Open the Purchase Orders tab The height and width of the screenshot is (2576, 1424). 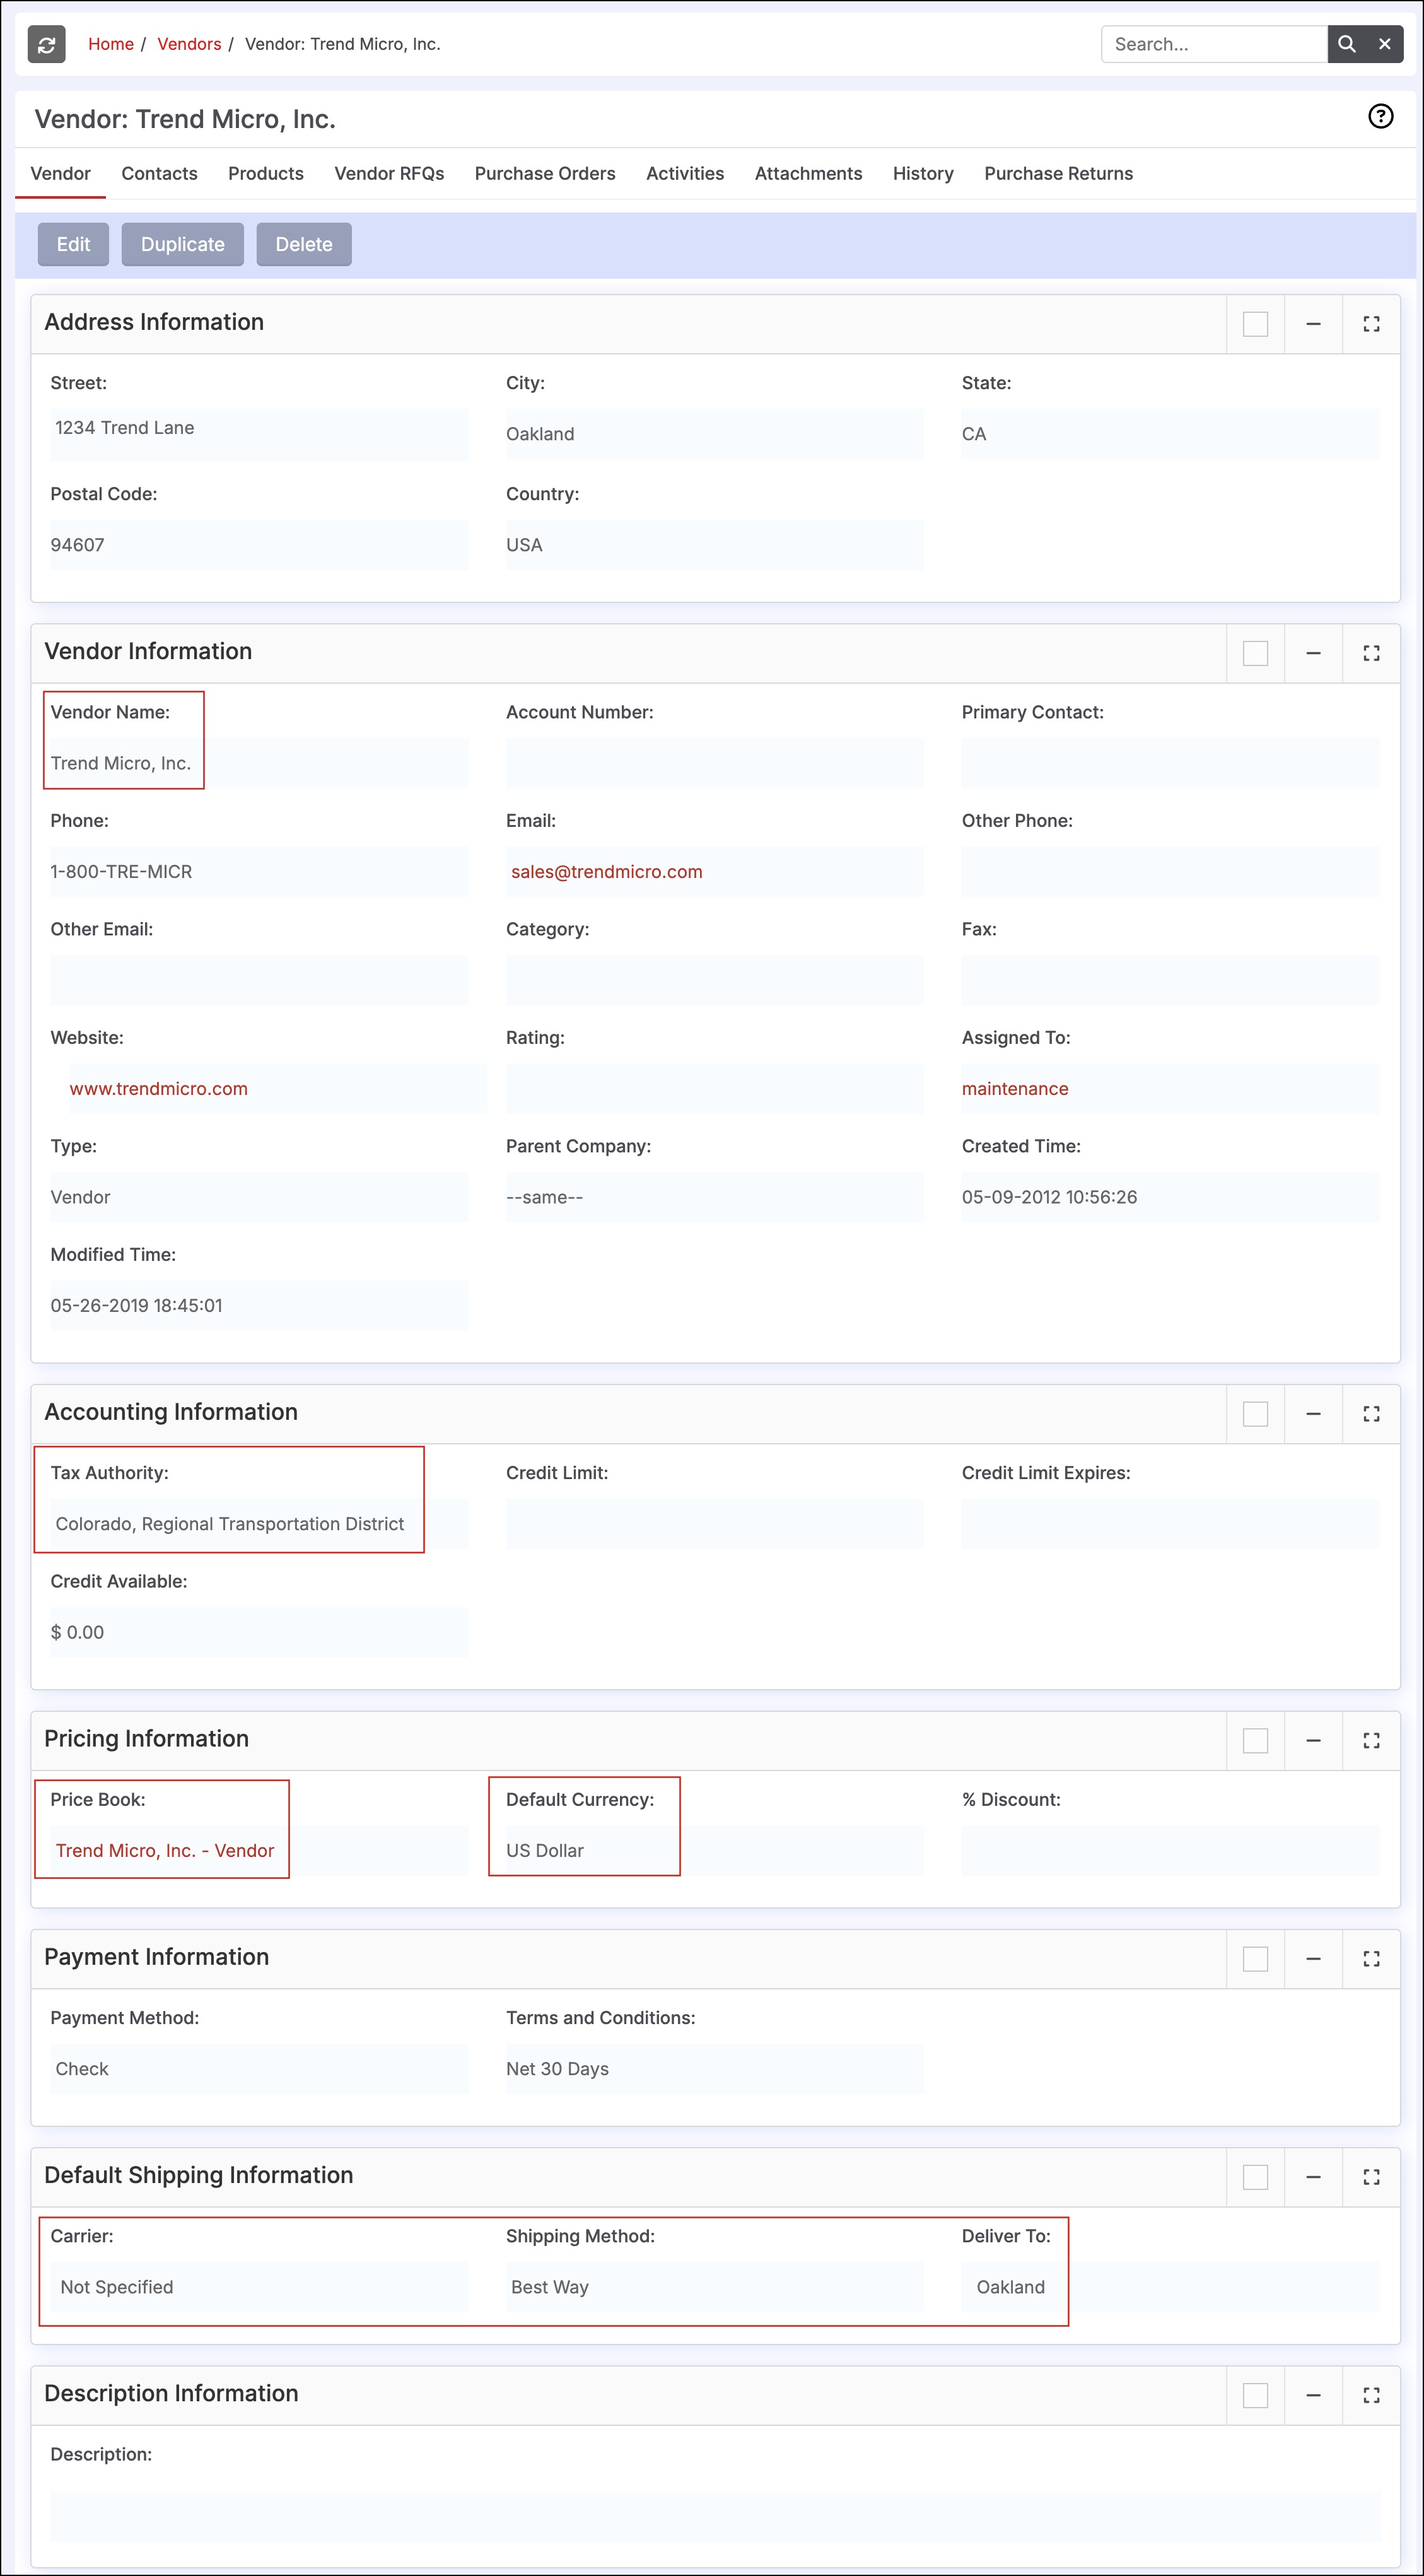(x=545, y=173)
